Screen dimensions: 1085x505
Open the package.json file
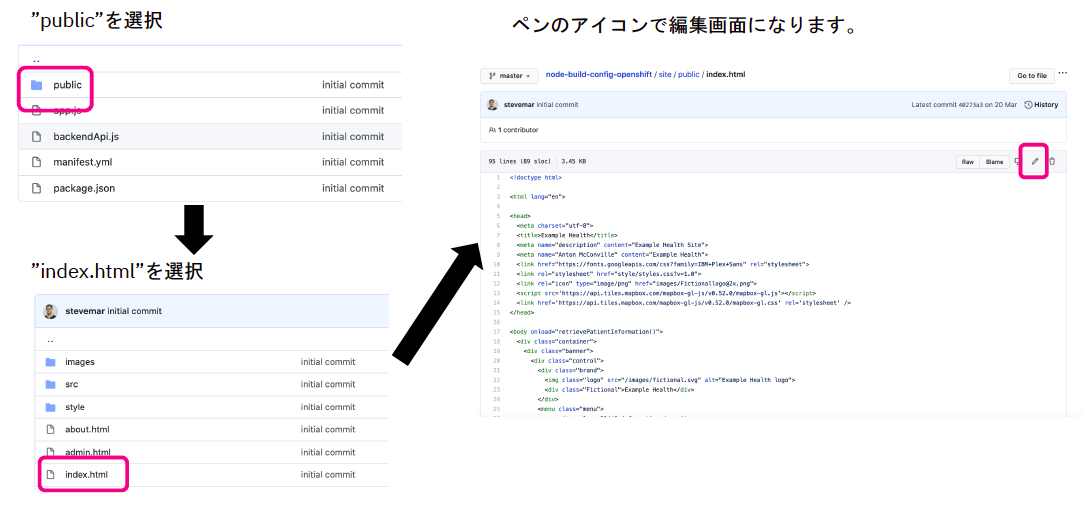point(84,188)
